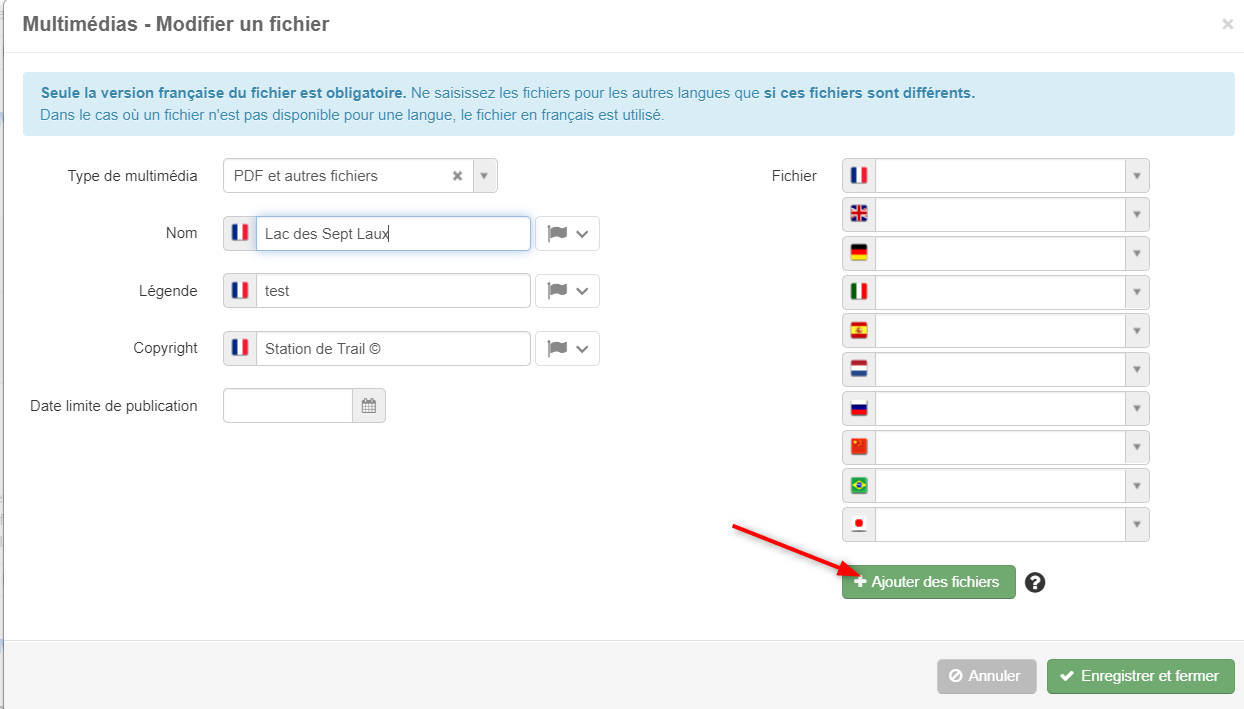Screen dimensions: 1244x709
Task: Close the Modifier un fichier dialog
Action: point(1228,24)
